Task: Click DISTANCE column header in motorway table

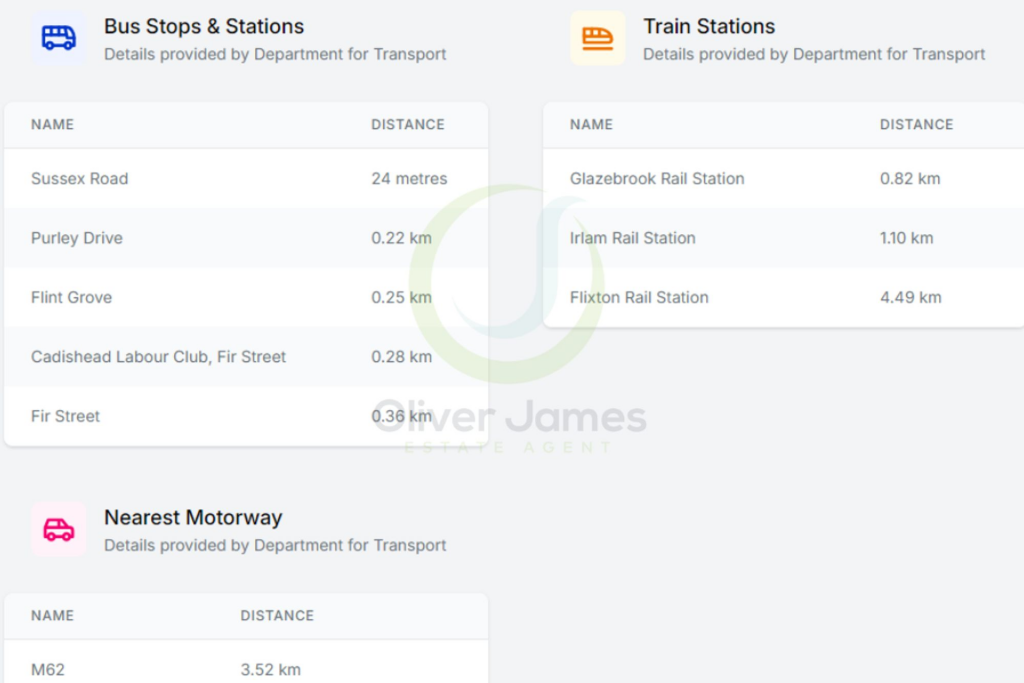Action: click(x=277, y=616)
